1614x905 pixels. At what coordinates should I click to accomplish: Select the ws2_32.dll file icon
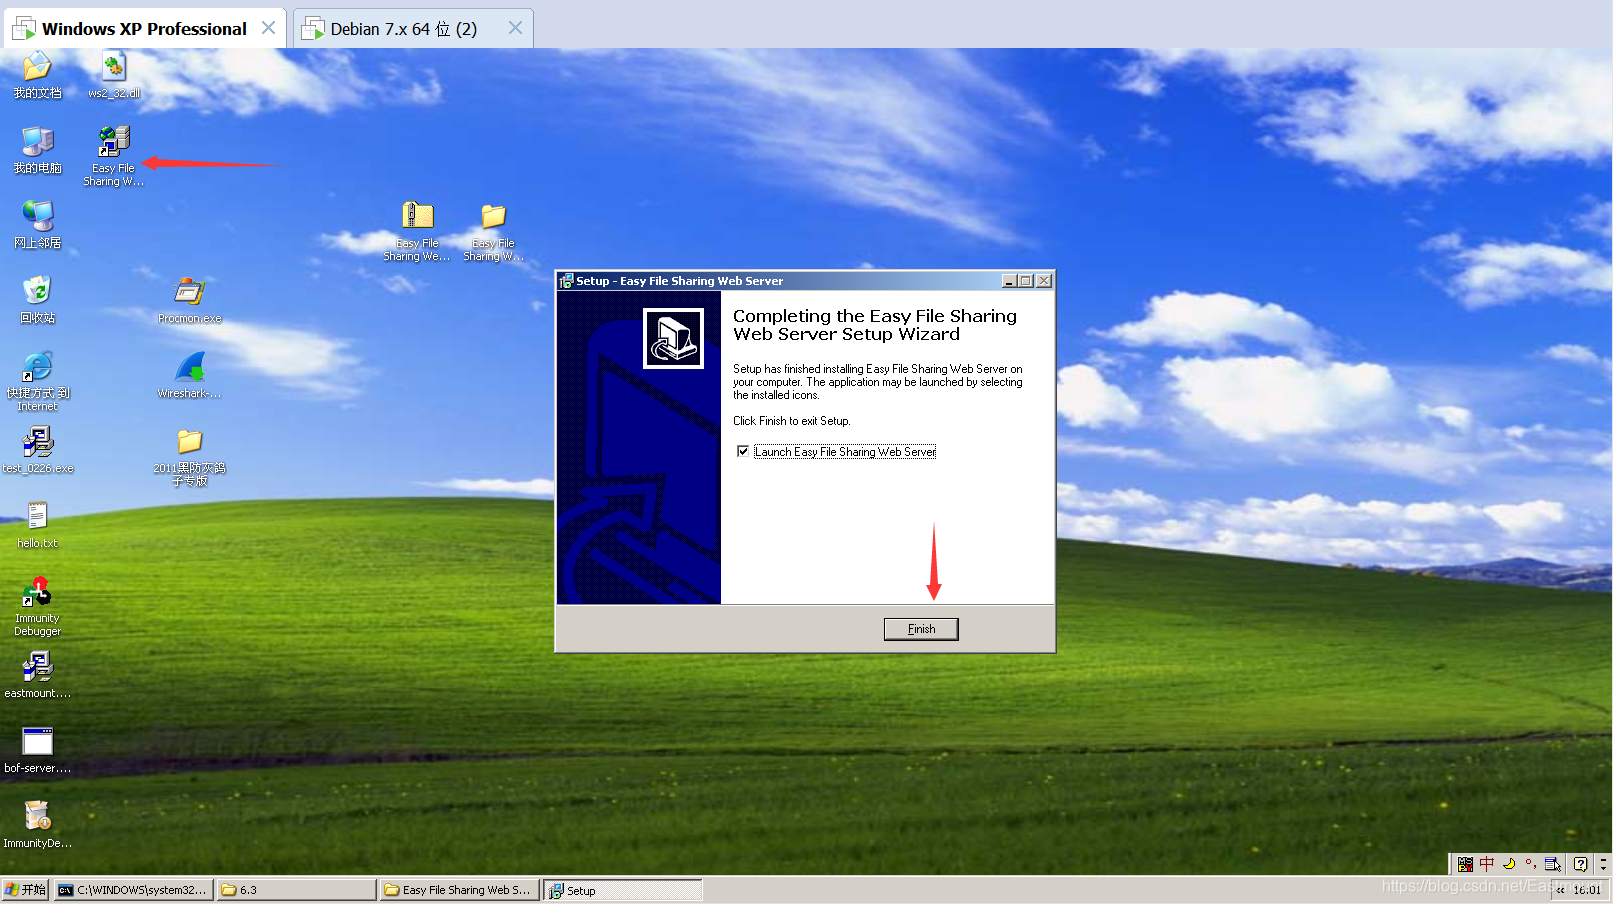(x=114, y=75)
